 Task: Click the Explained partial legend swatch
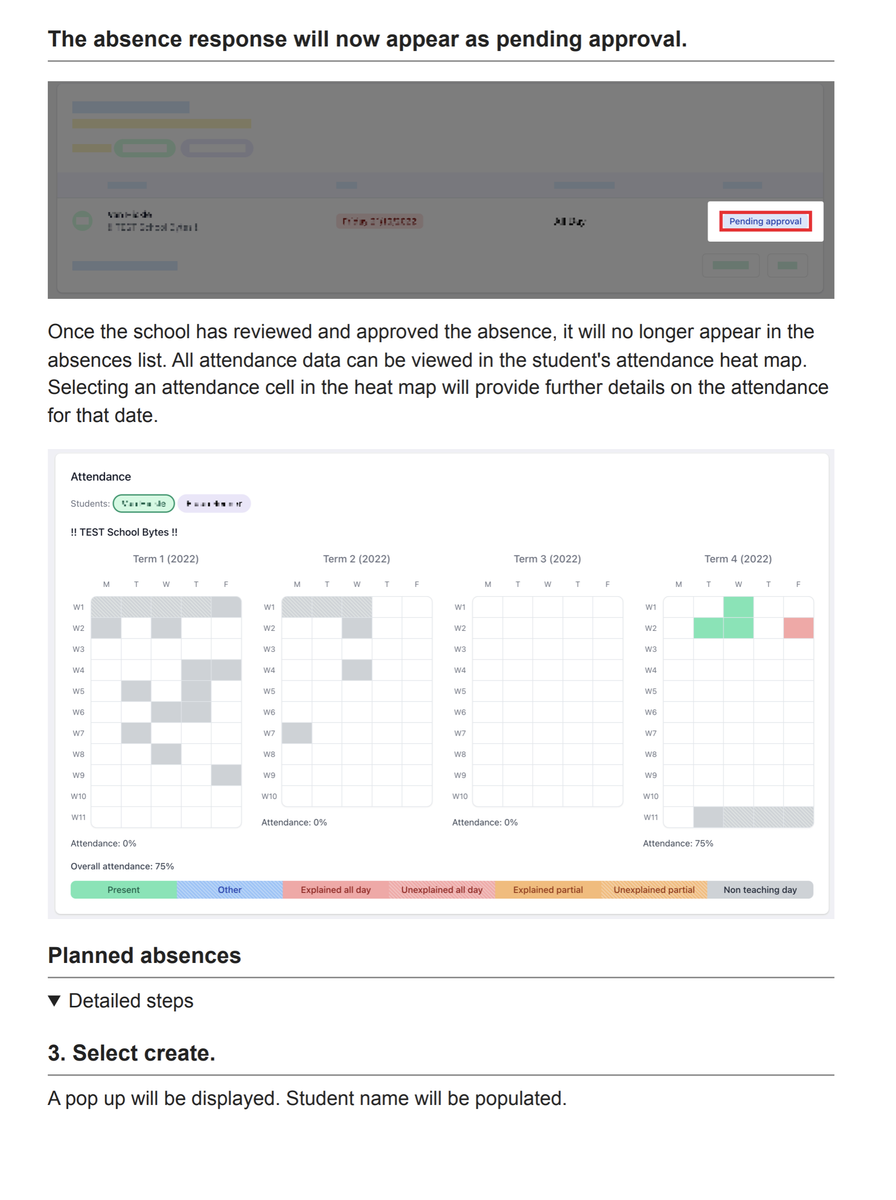click(548, 890)
